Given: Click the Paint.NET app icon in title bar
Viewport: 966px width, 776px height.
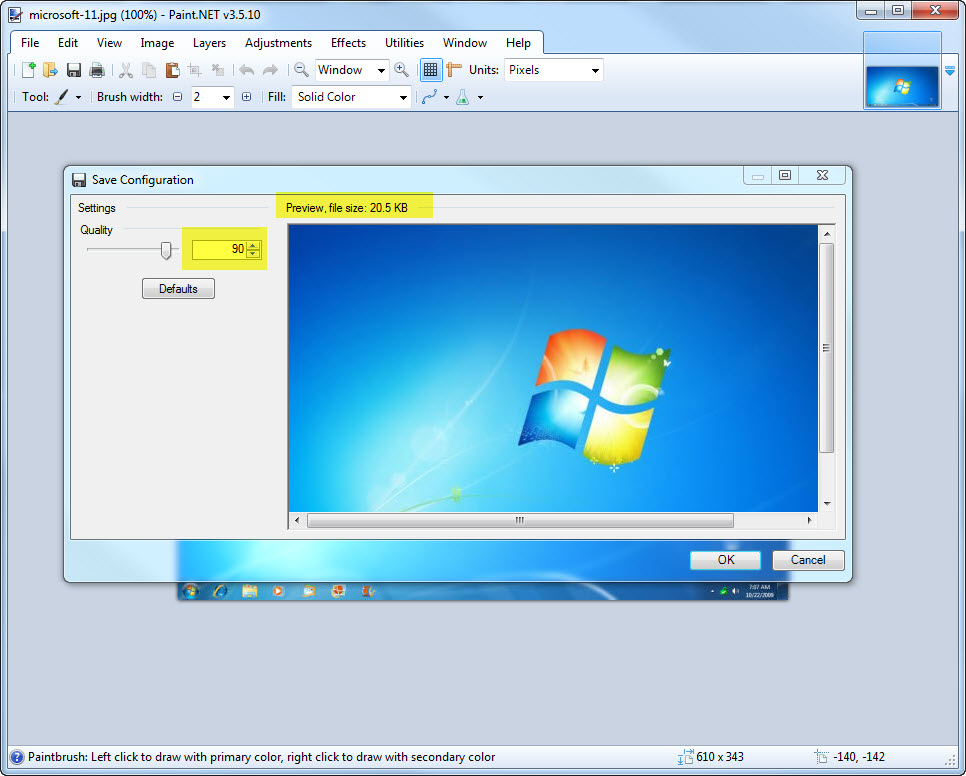Looking at the screenshot, I should 15,14.
